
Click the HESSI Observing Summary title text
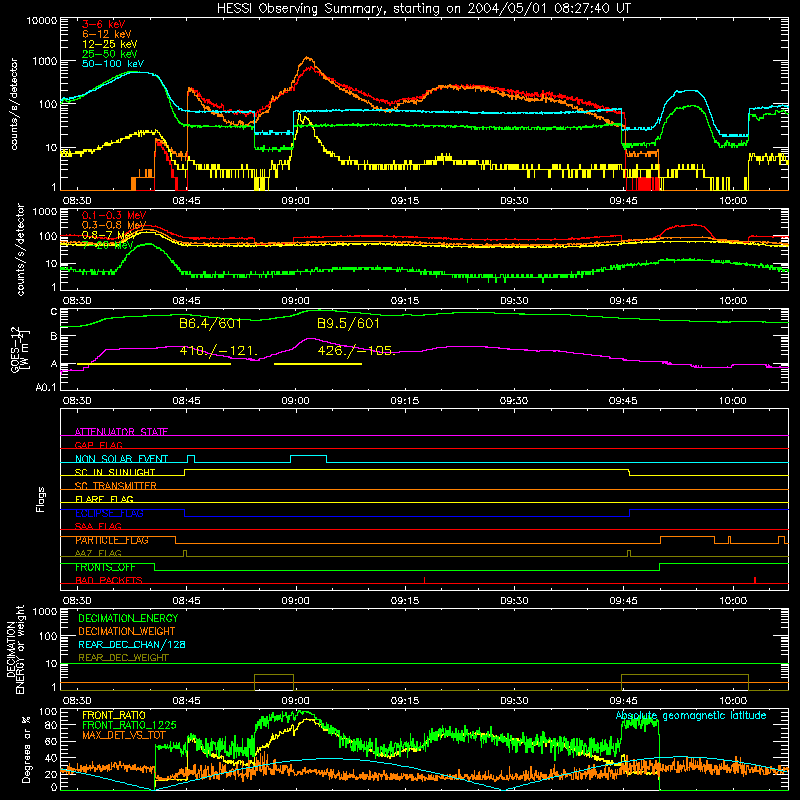424,8
